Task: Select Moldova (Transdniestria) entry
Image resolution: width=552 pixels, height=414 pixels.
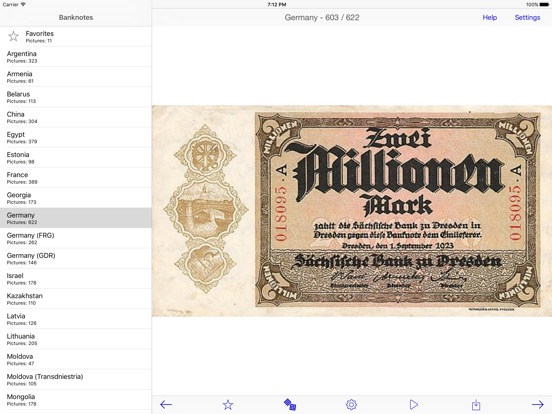Action: click(x=76, y=380)
